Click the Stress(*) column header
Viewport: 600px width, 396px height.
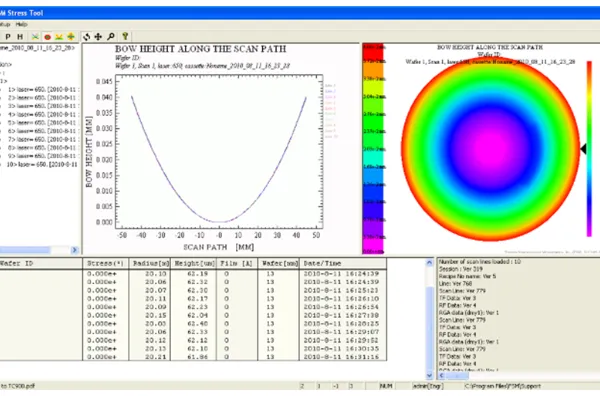[x=106, y=263]
